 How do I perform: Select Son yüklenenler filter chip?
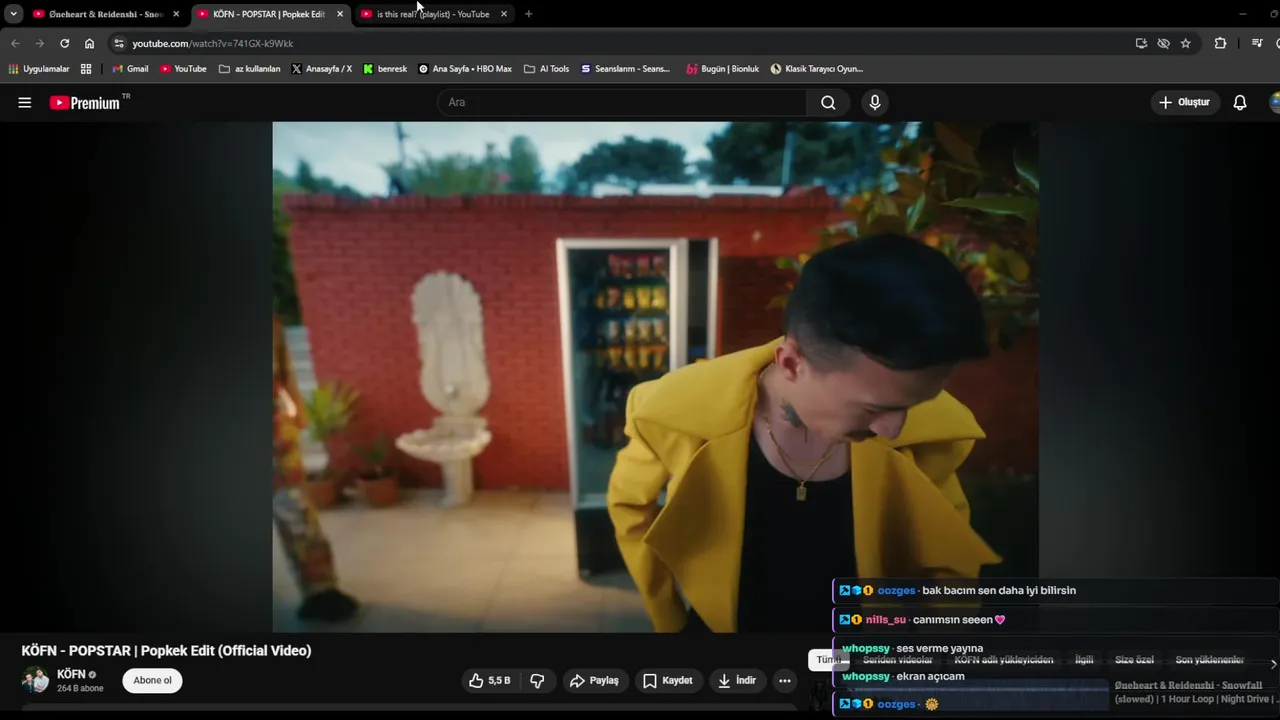coord(1209,660)
